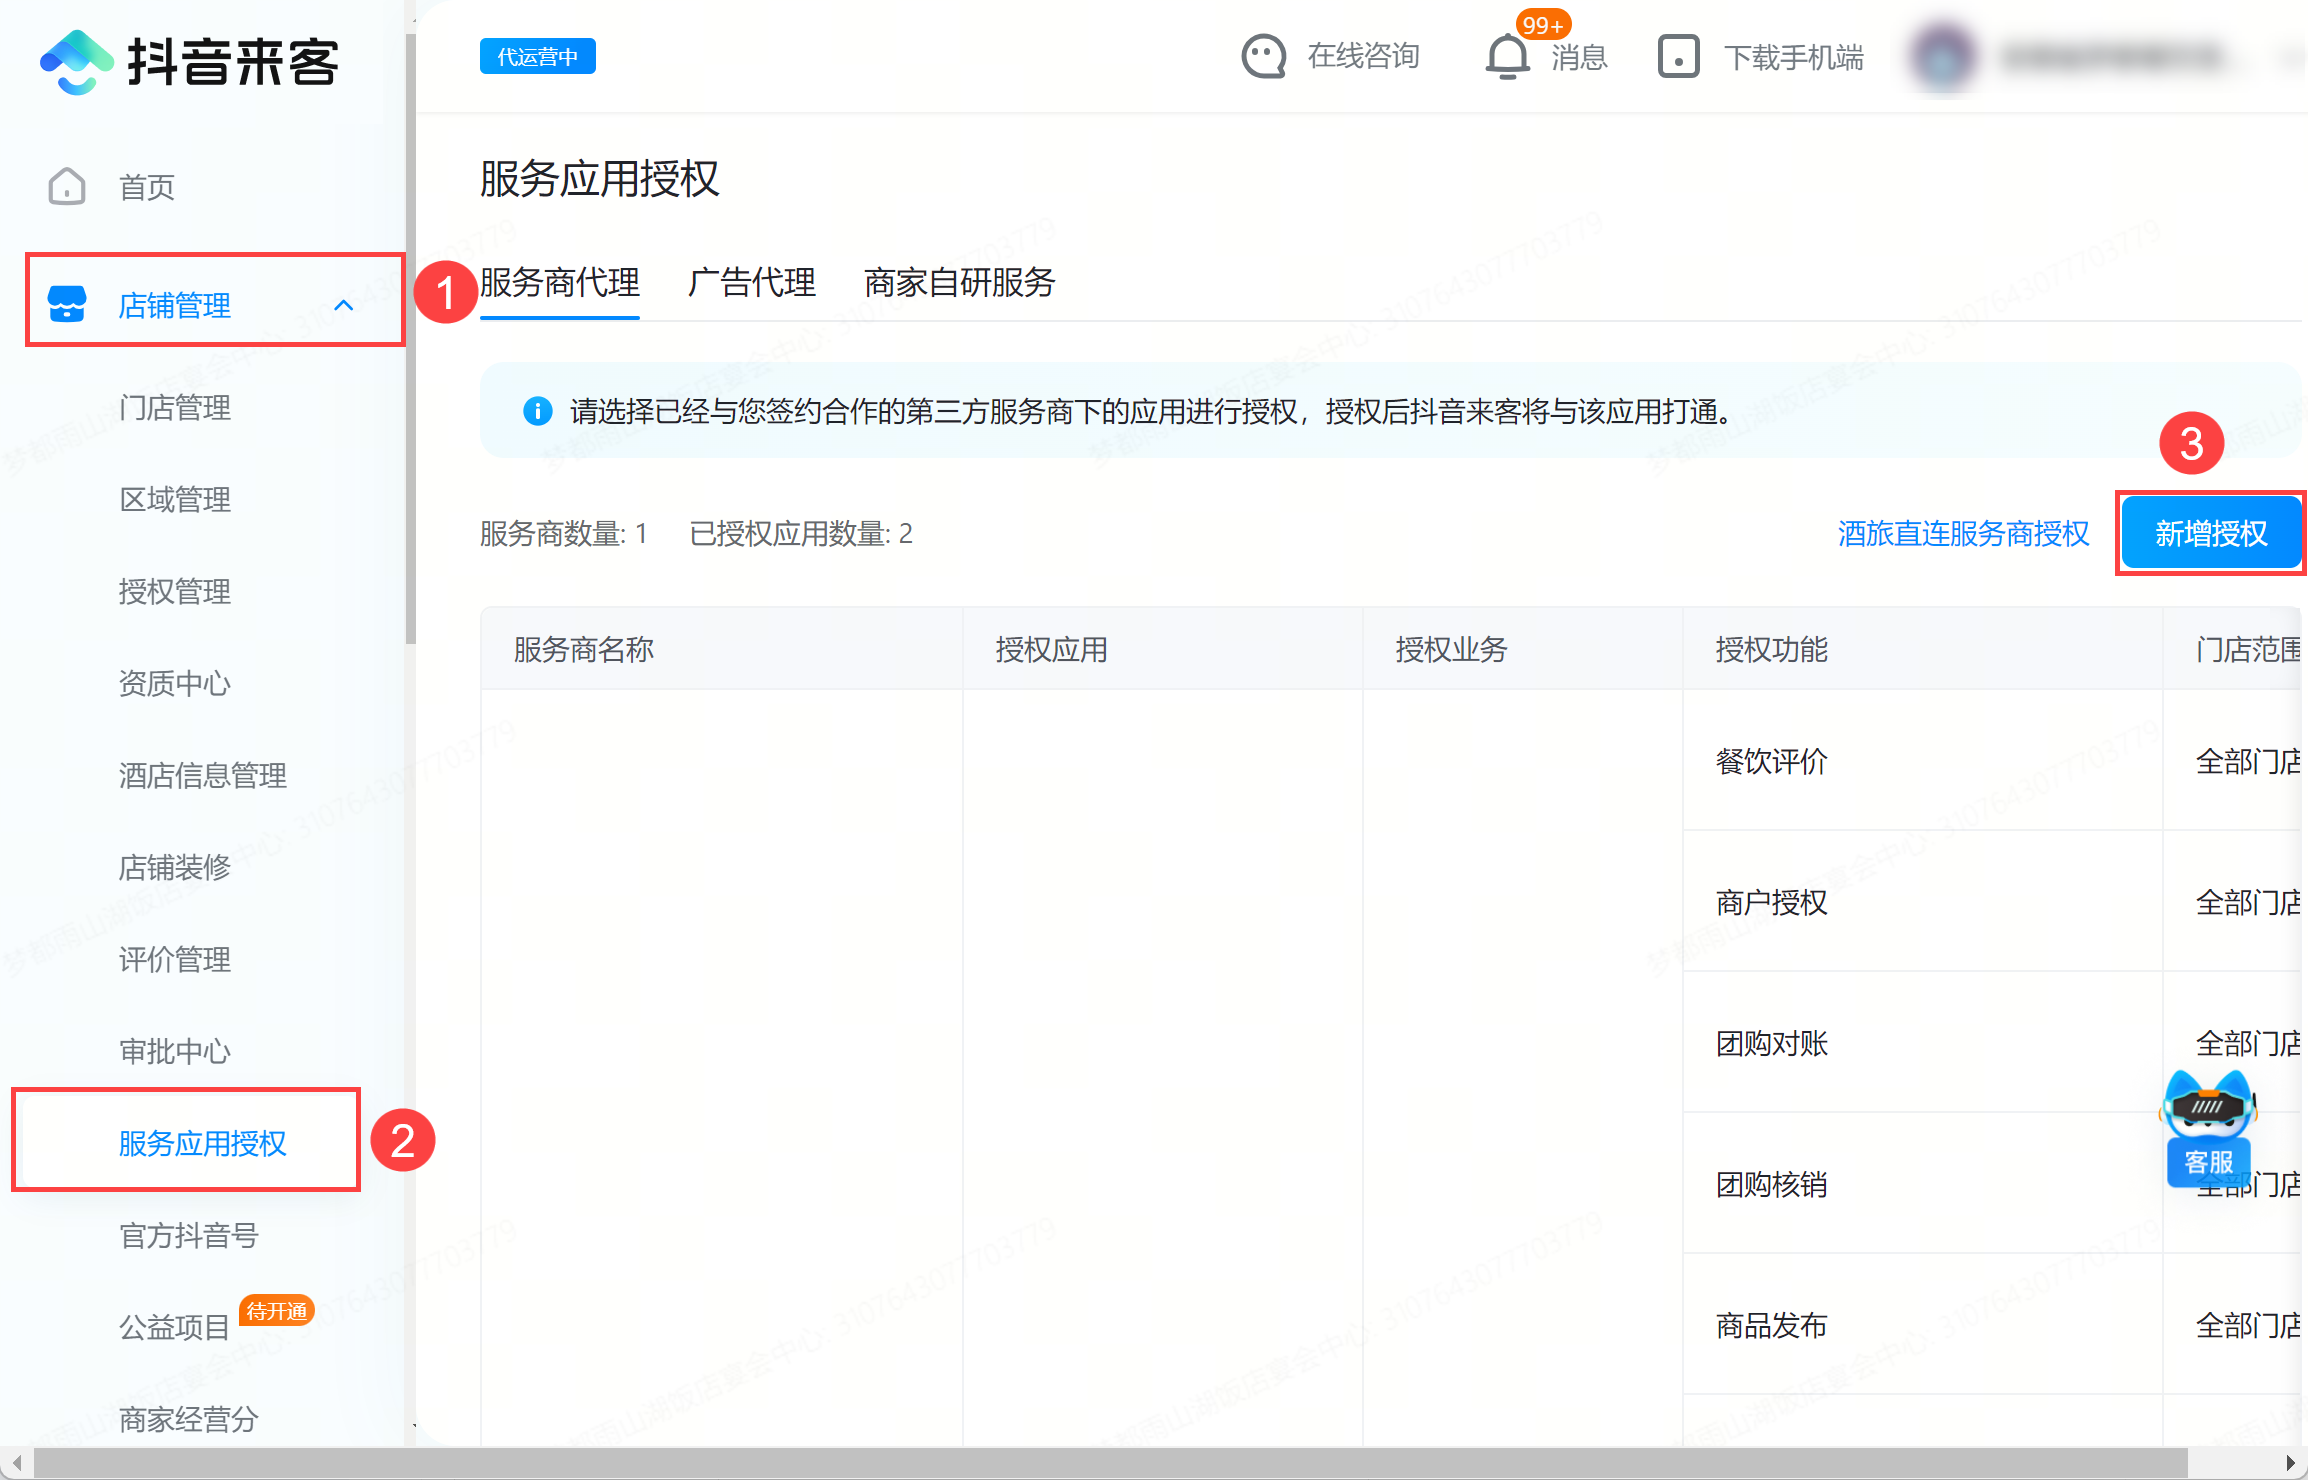The height and width of the screenshot is (1480, 2308).
Task: Open the 客服 robot assistant icon
Action: pos(2208,1128)
